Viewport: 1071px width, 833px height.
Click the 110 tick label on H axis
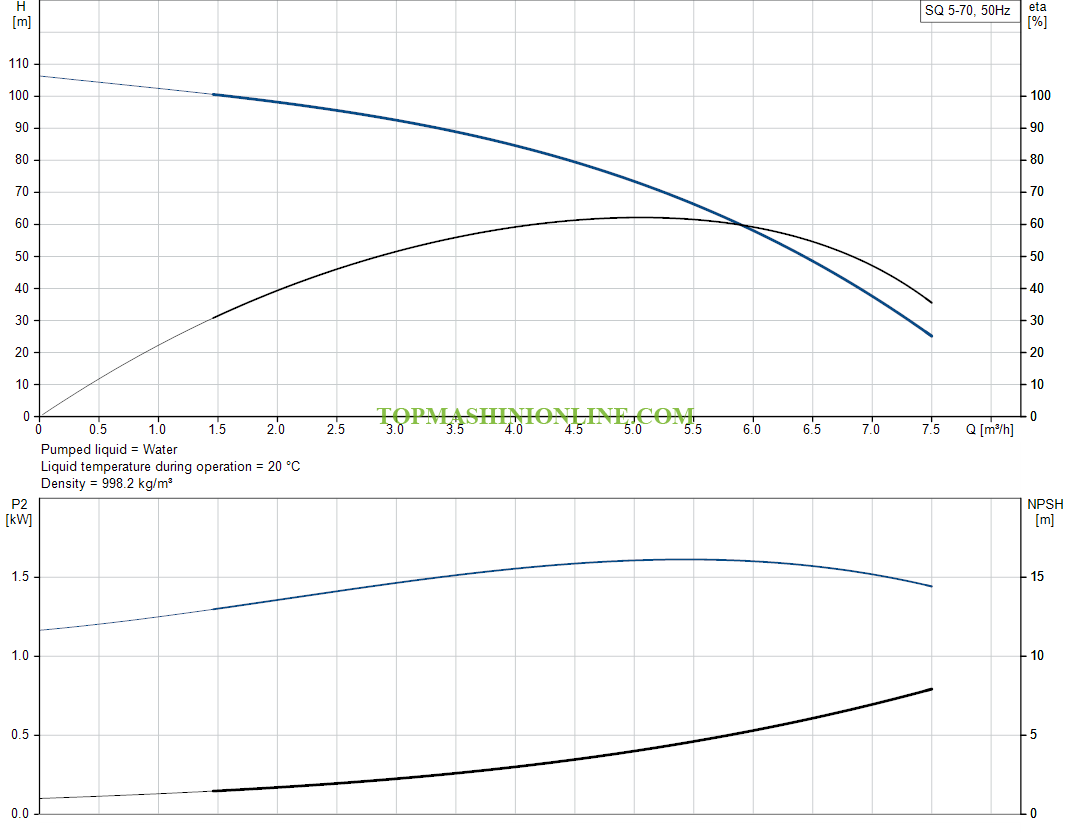(x=18, y=63)
